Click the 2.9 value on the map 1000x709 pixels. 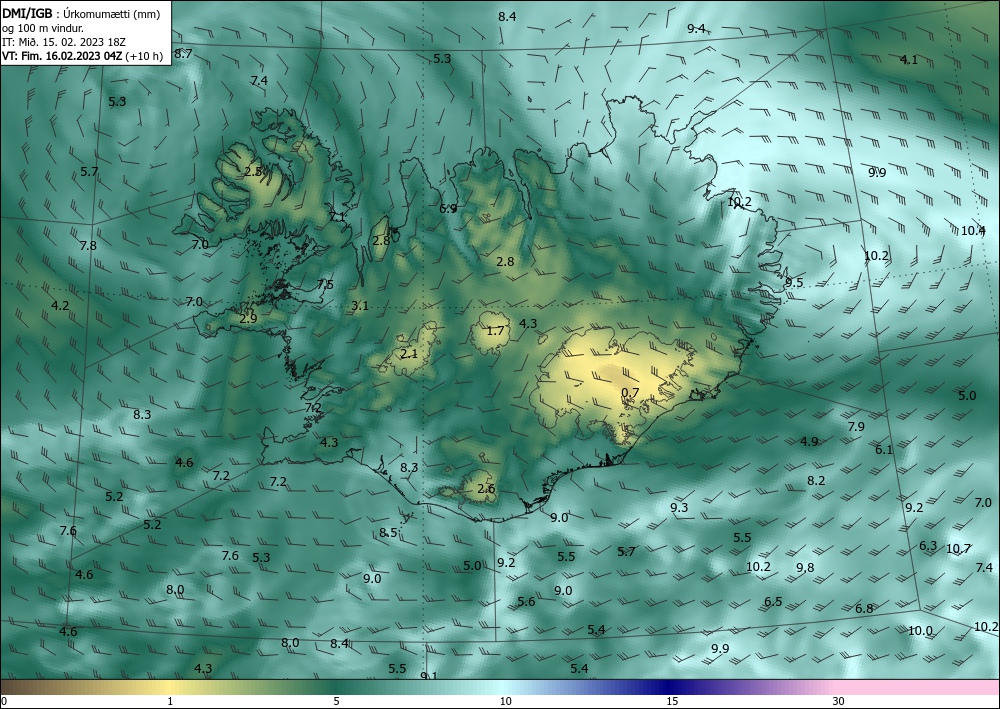pyautogui.click(x=248, y=318)
